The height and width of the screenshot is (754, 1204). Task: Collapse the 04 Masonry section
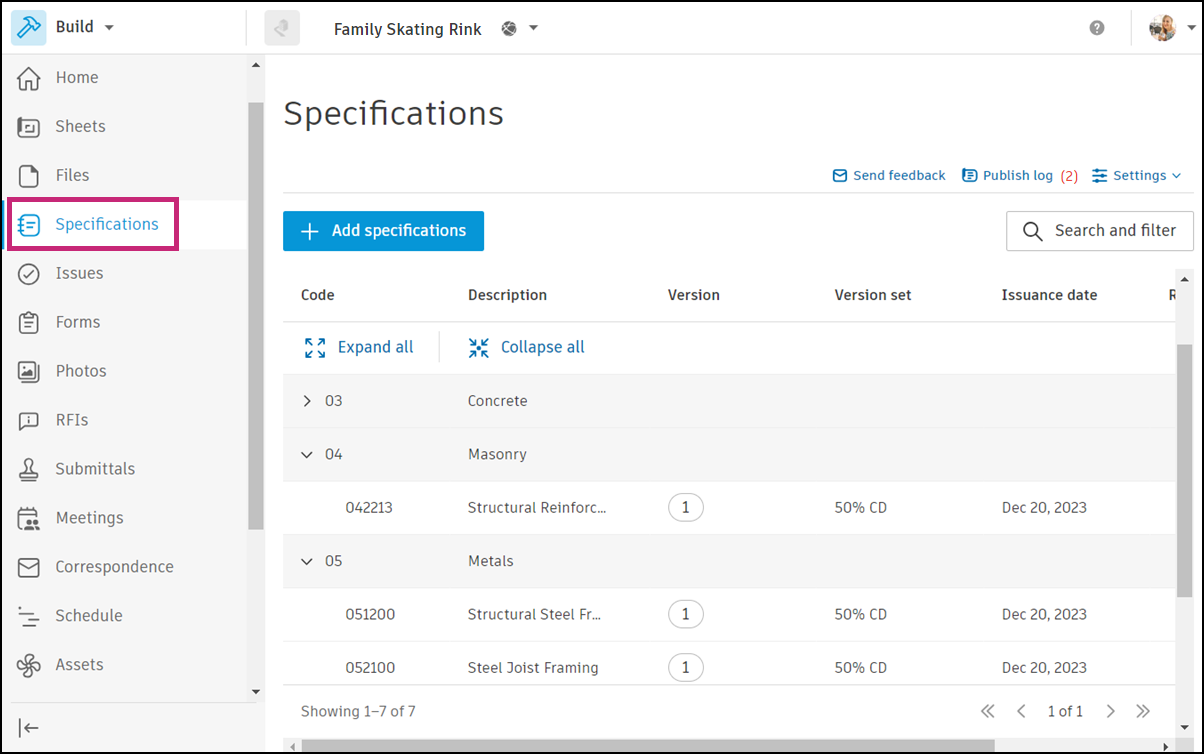[x=307, y=454]
